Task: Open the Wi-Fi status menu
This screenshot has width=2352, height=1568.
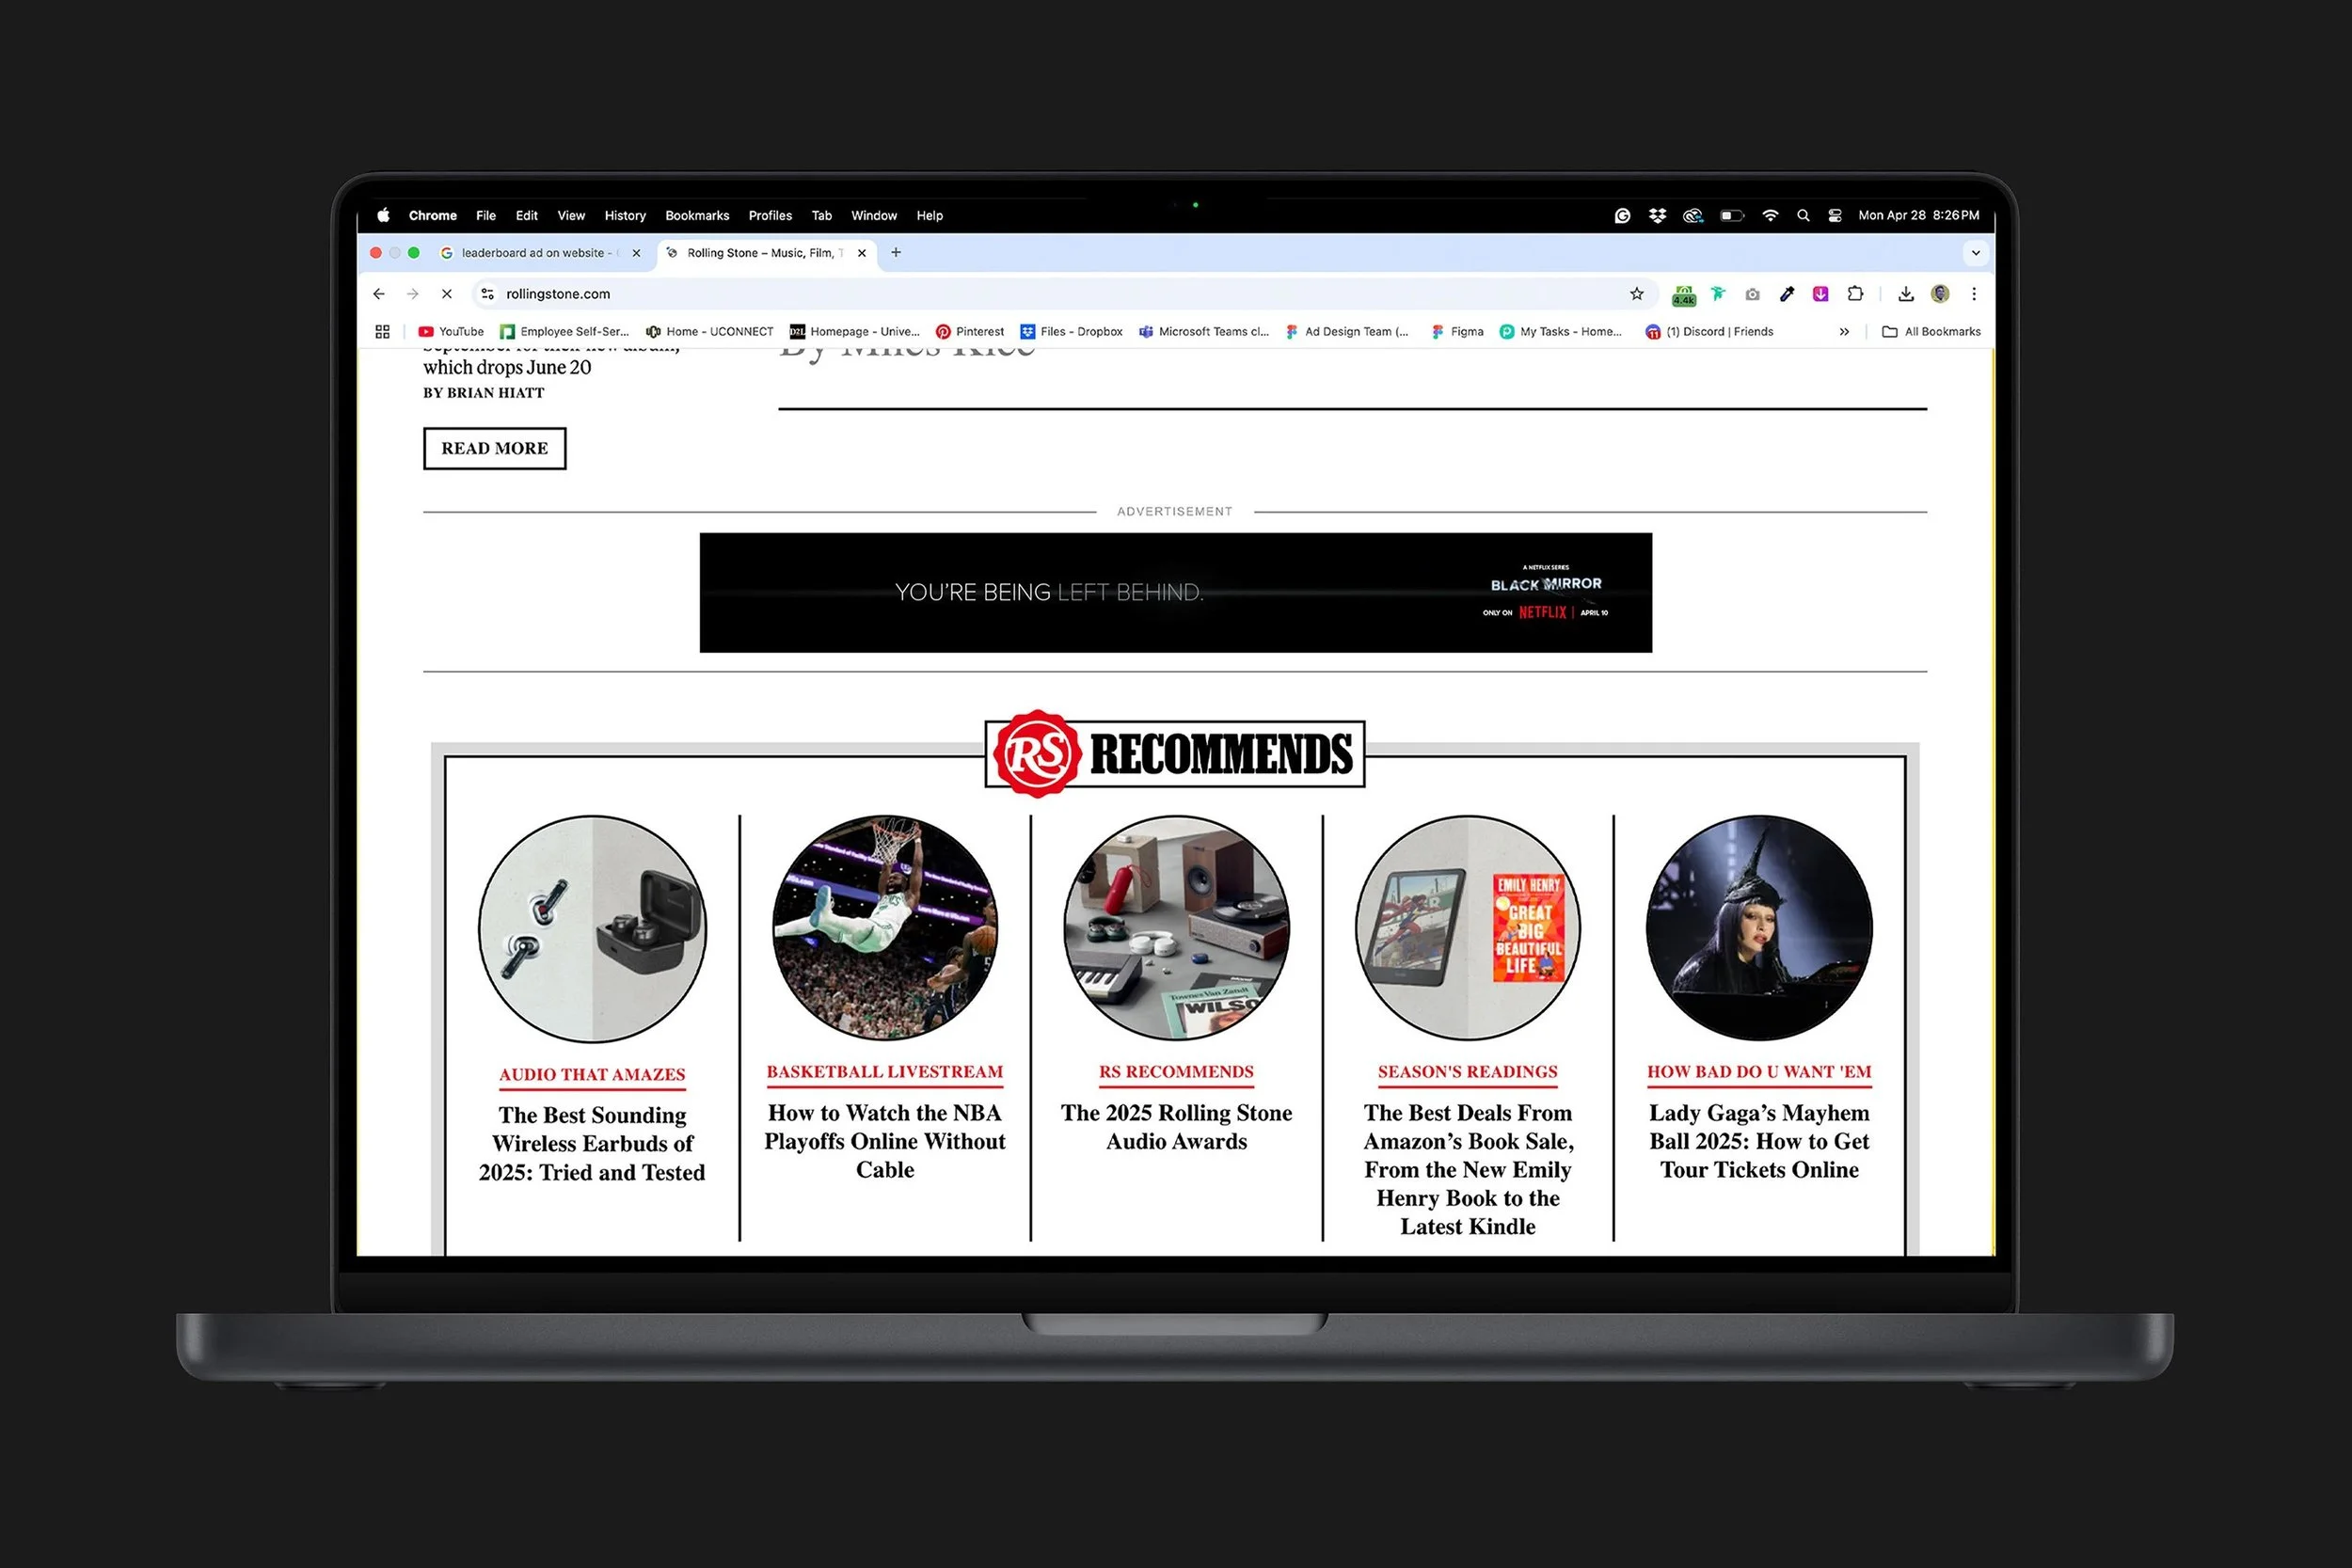Action: tap(1770, 216)
